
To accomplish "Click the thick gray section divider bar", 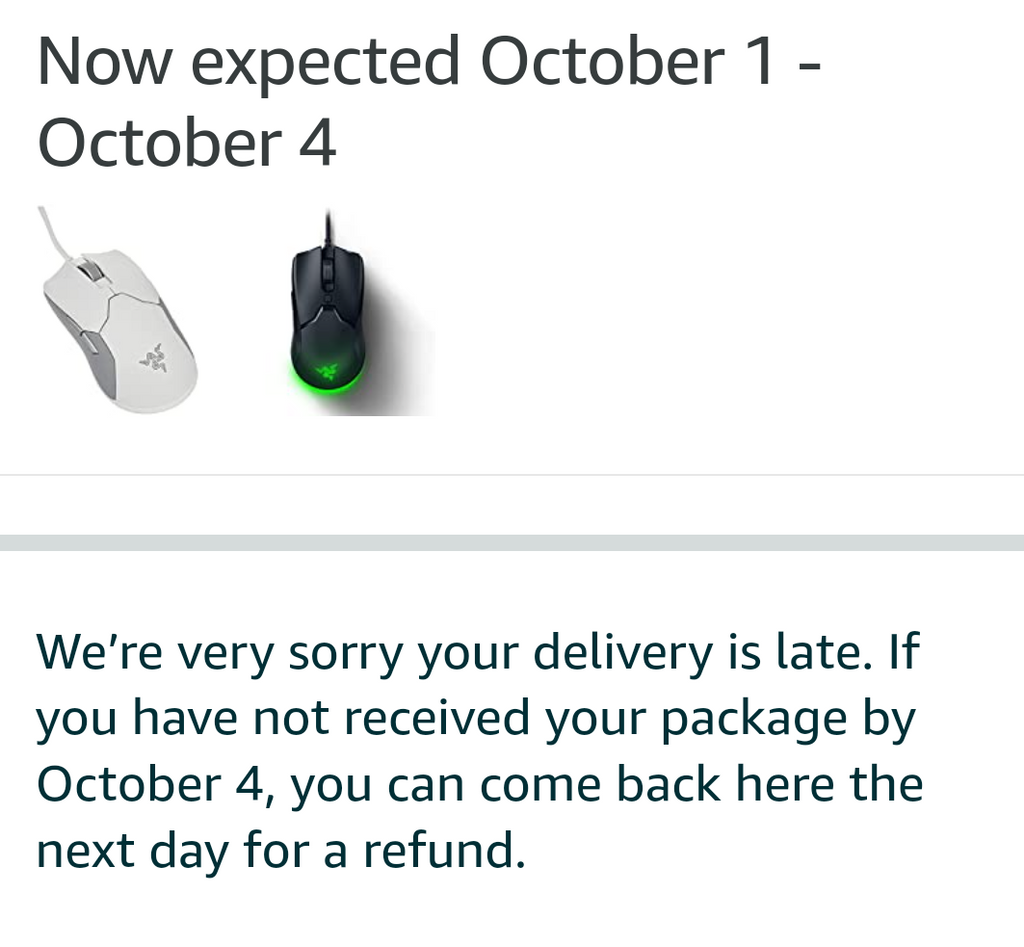I will 512,543.
